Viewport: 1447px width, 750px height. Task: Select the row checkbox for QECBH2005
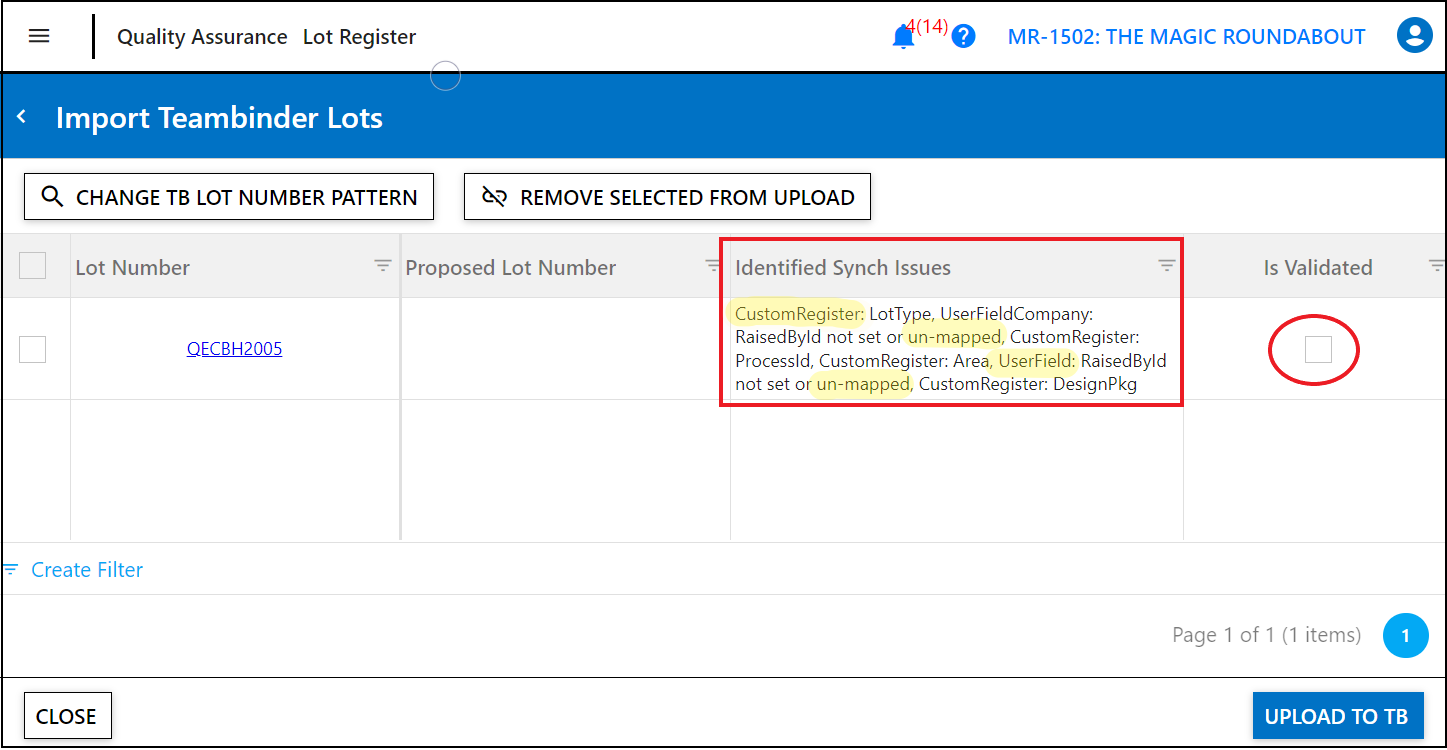[x=33, y=349]
